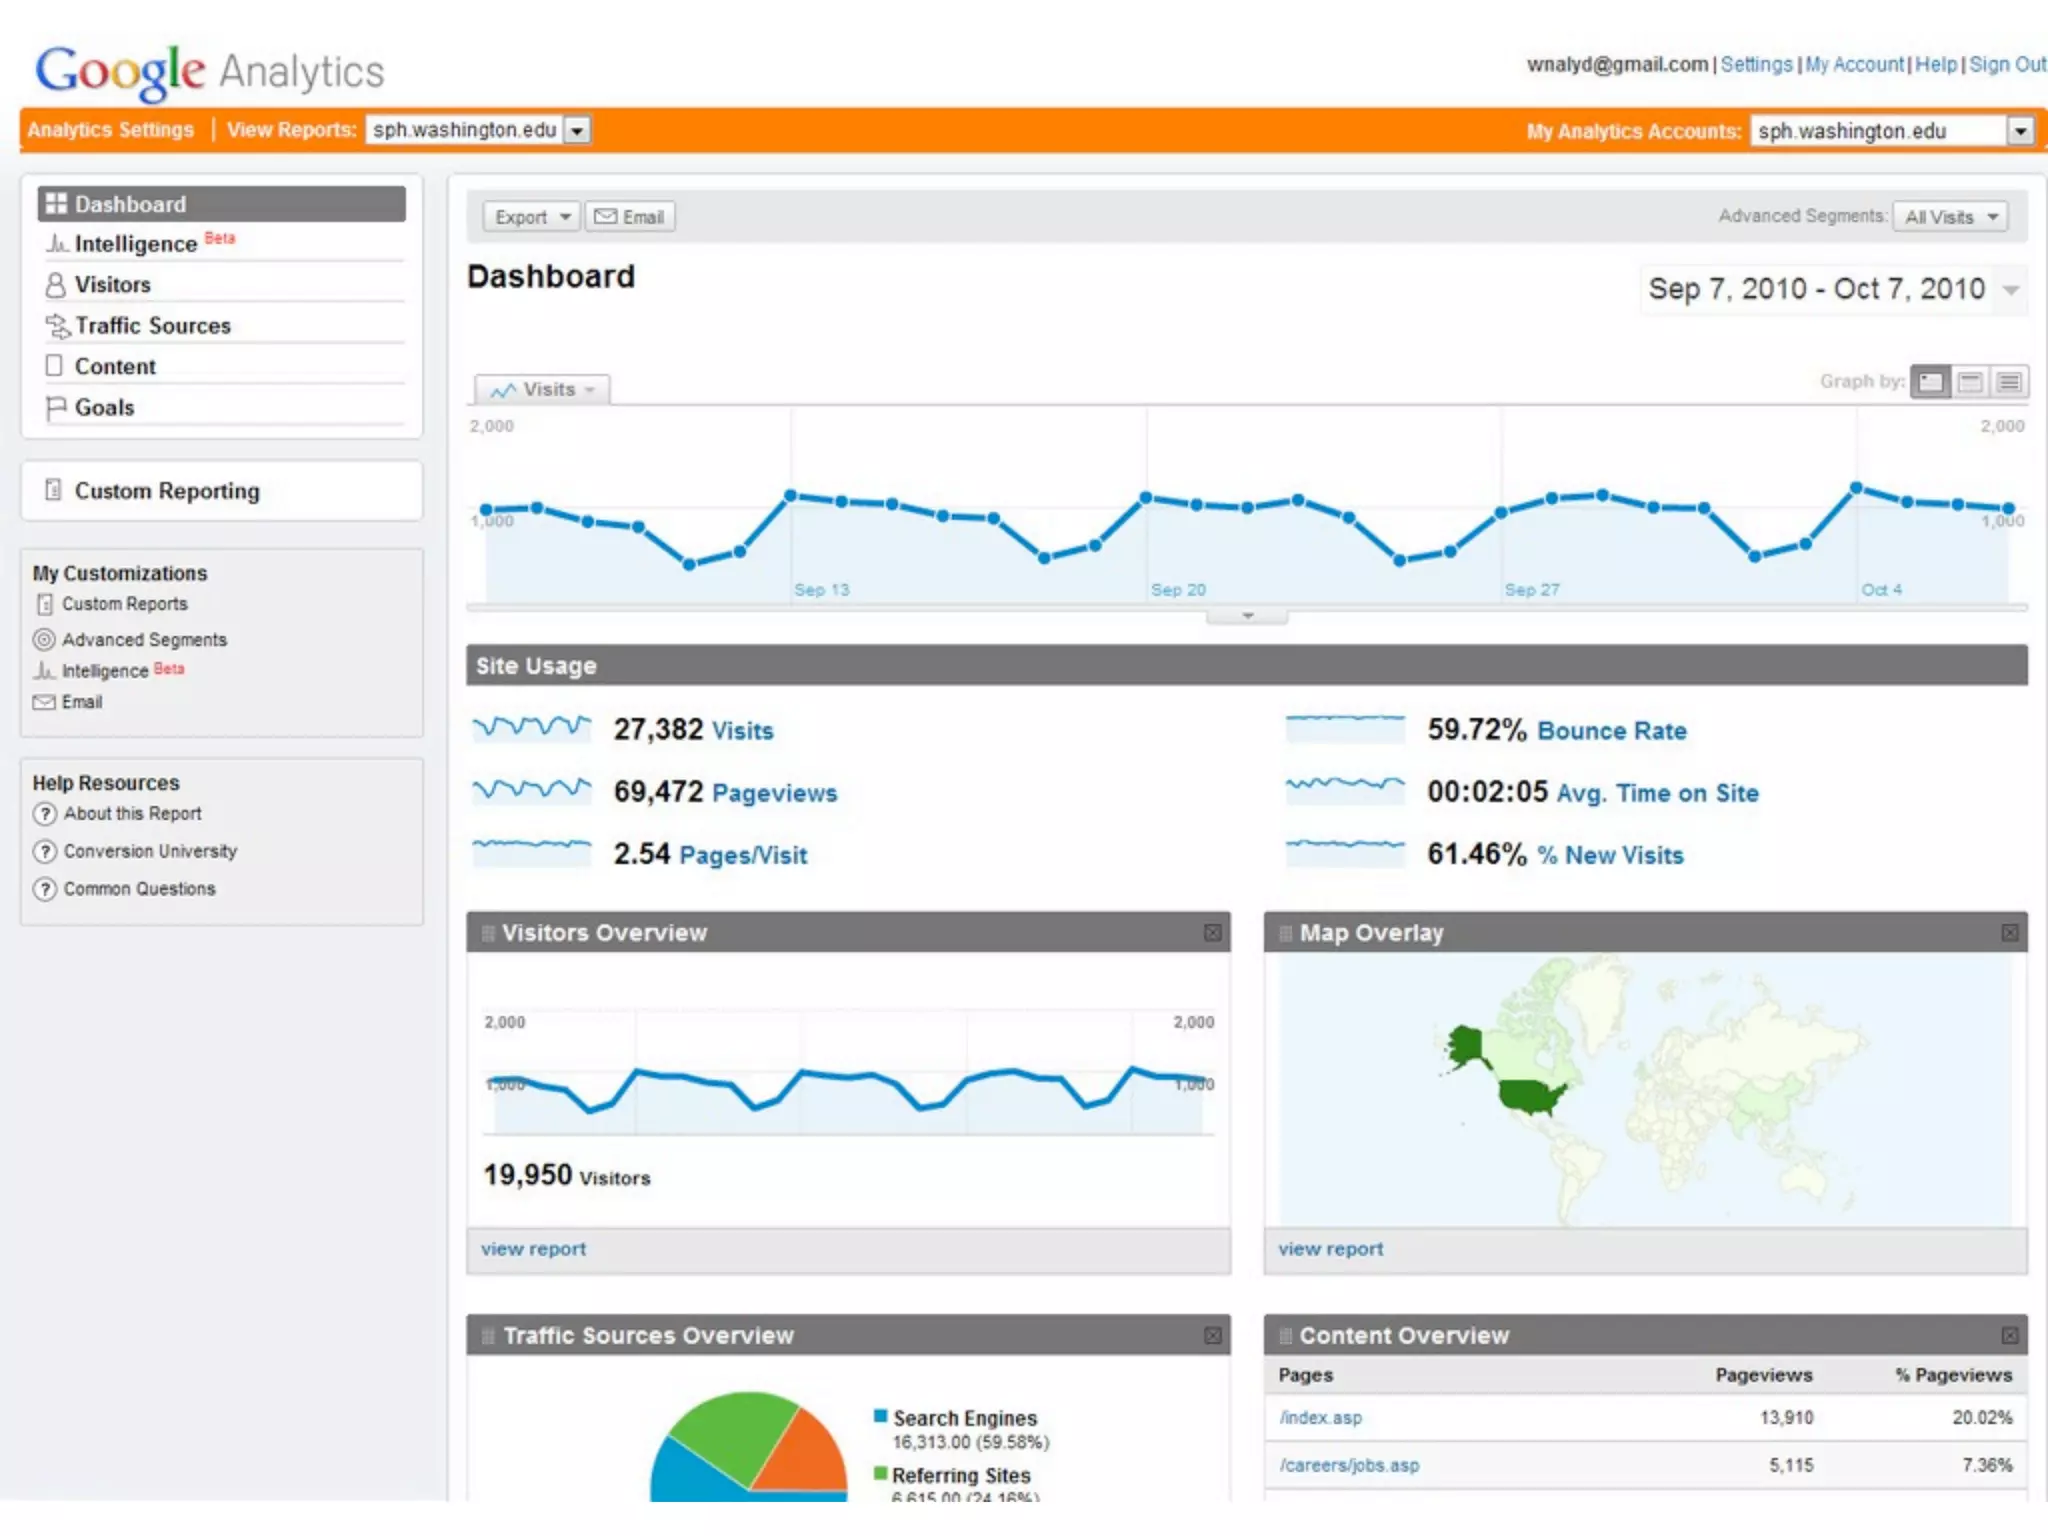Click the Goals flag icon
2048x1536 pixels.
coord(56,408)
